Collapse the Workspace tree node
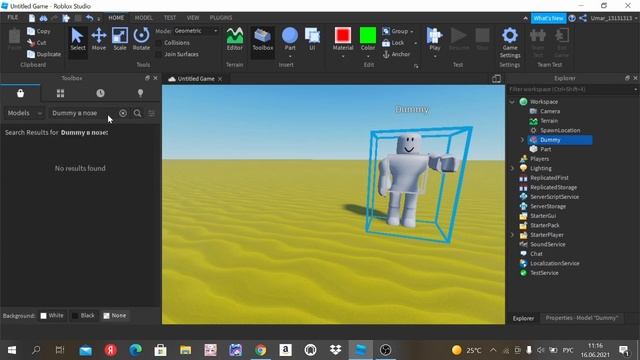640x360 pixels. pos(512,102)
